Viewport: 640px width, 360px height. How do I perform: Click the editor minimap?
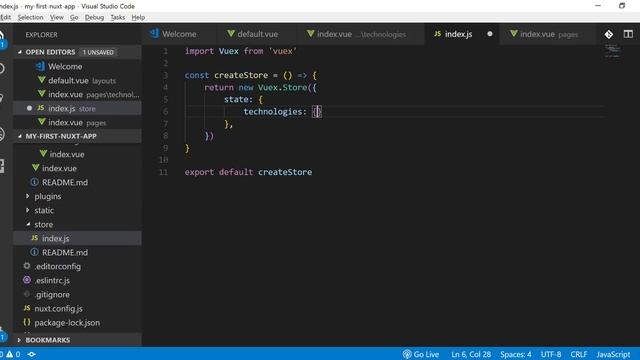612,51
